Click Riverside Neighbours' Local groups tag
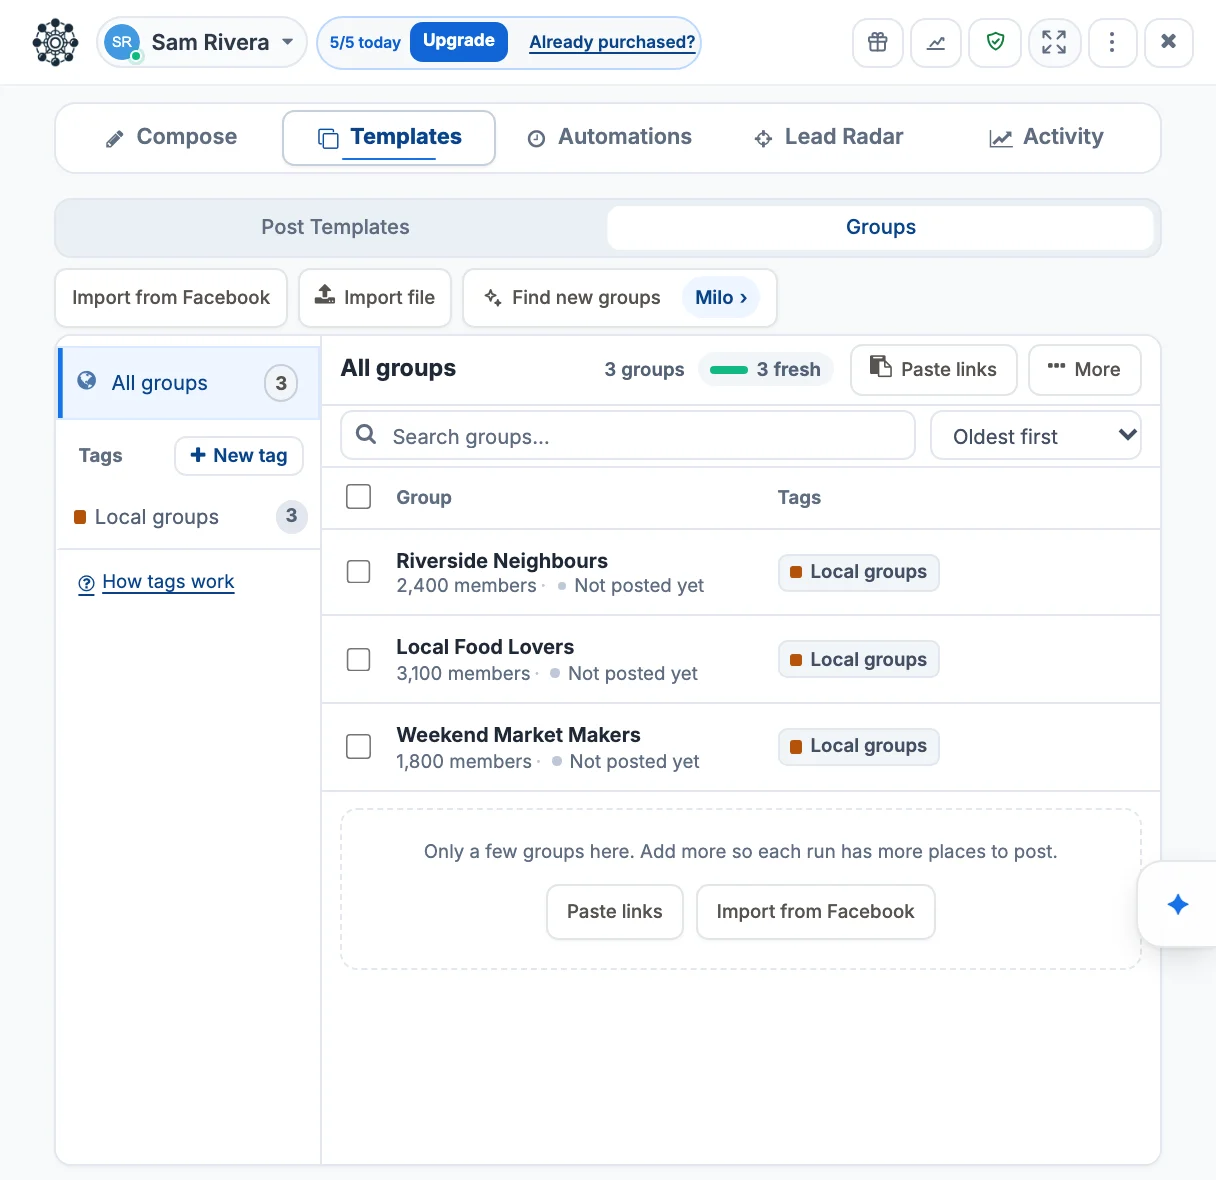The width and height of the screenshot is (1216, 1180). point(859,572)
